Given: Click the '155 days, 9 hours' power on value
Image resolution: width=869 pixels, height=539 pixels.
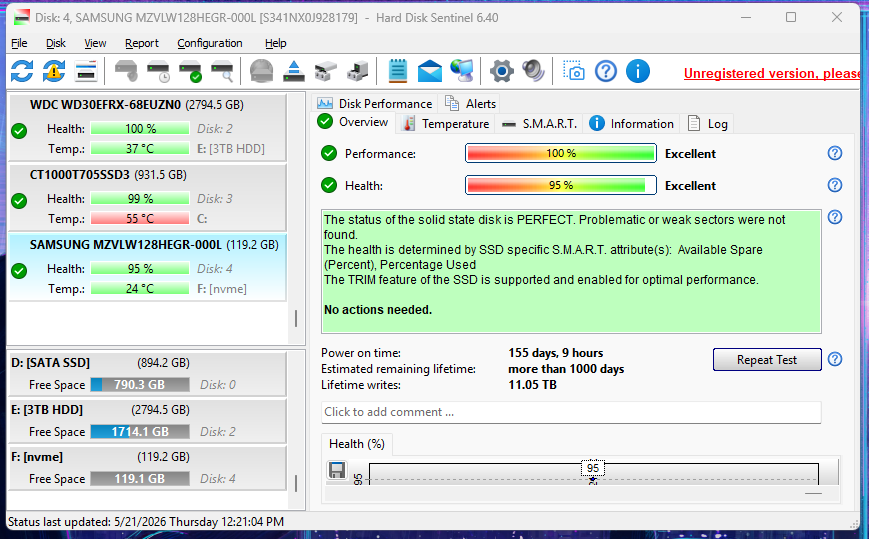Looking at the screenshot, I should 555,353.
